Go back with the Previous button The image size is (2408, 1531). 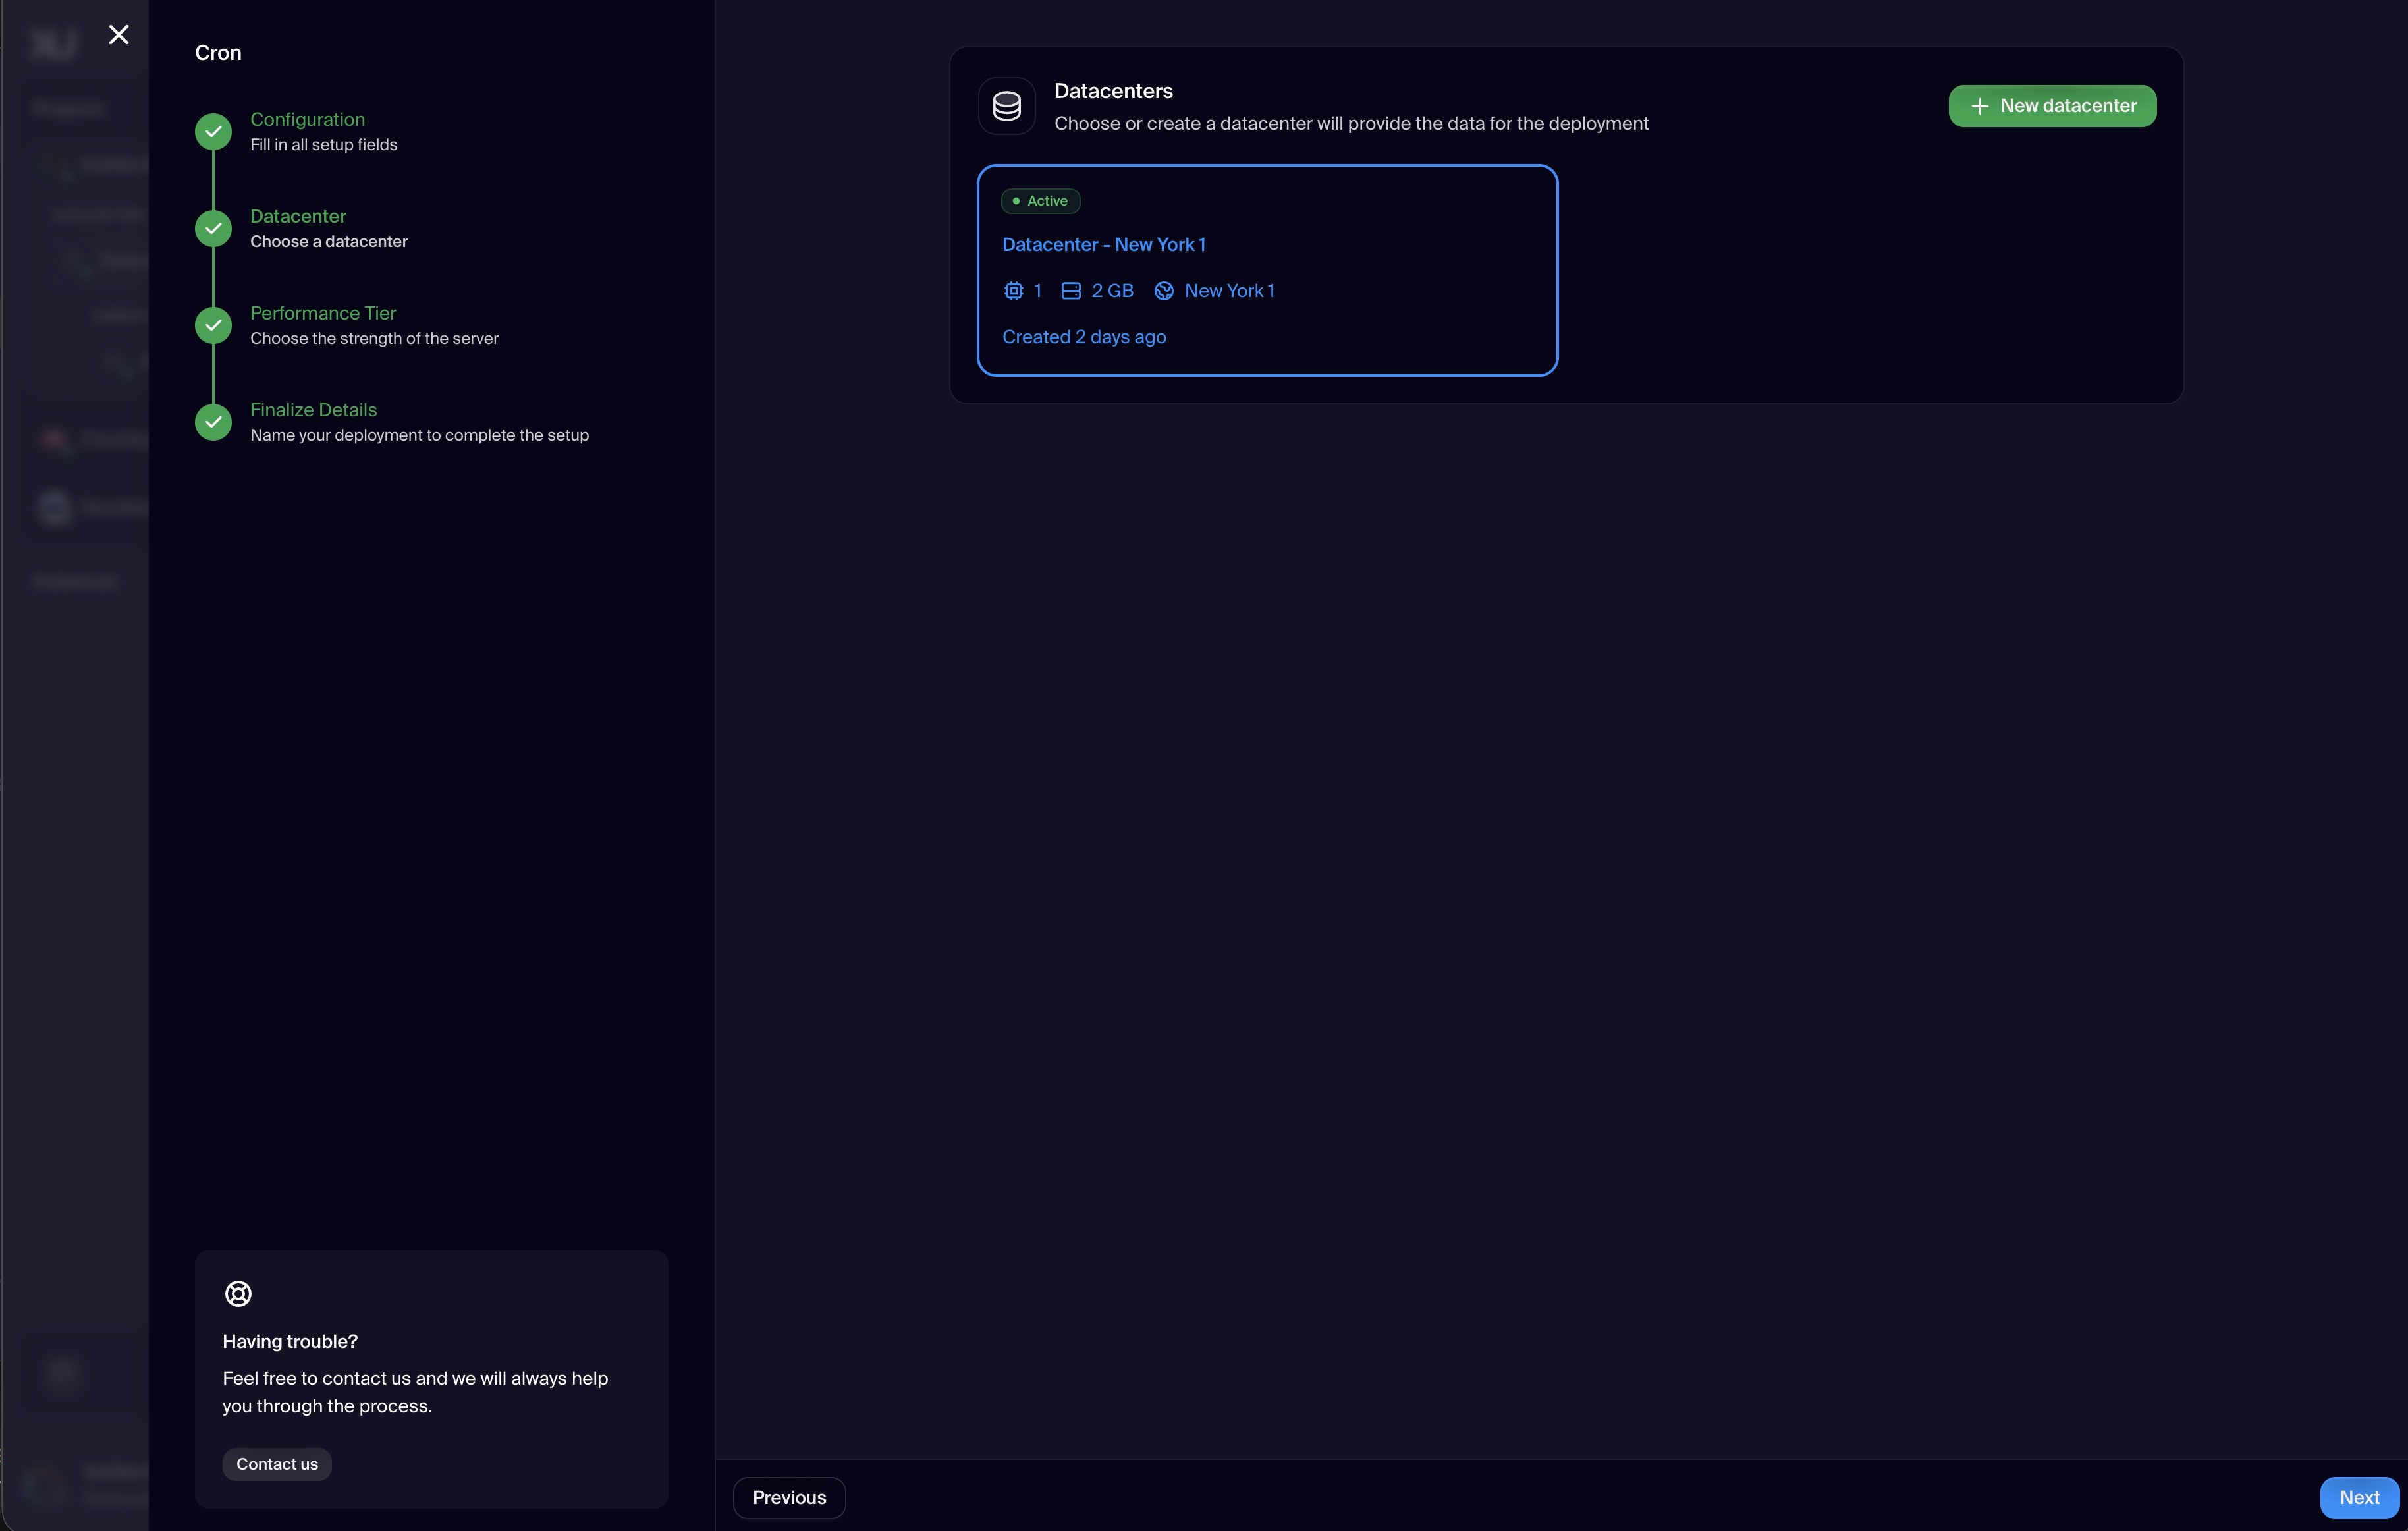[789, 1497]
